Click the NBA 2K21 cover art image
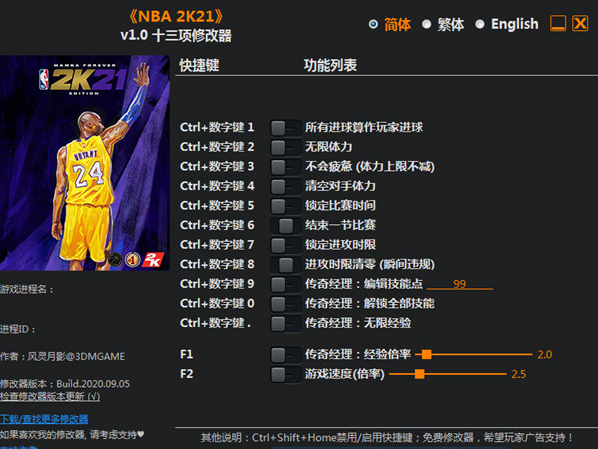 (x=85, y=163)
